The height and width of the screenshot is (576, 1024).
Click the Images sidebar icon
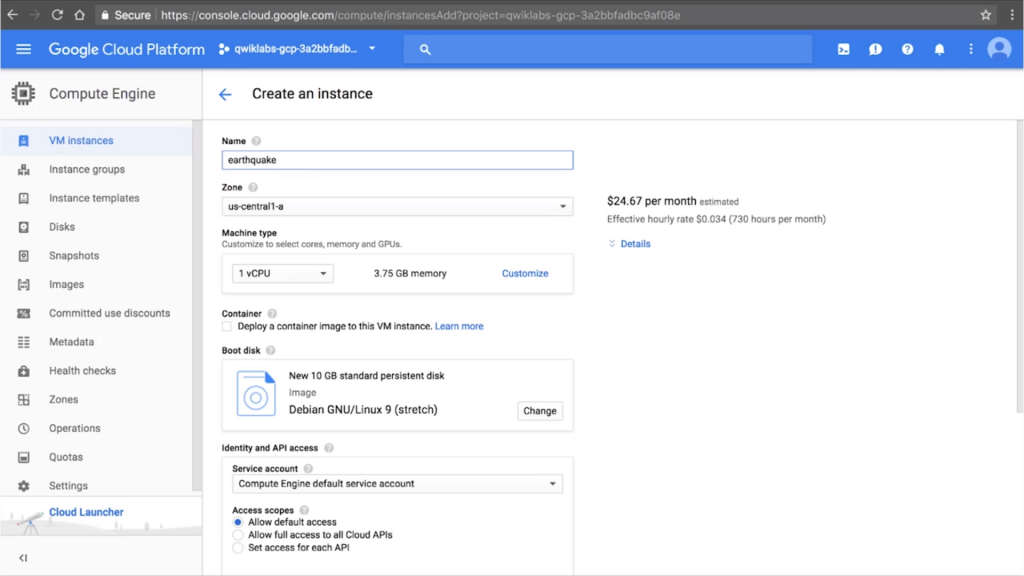(24, 284)
